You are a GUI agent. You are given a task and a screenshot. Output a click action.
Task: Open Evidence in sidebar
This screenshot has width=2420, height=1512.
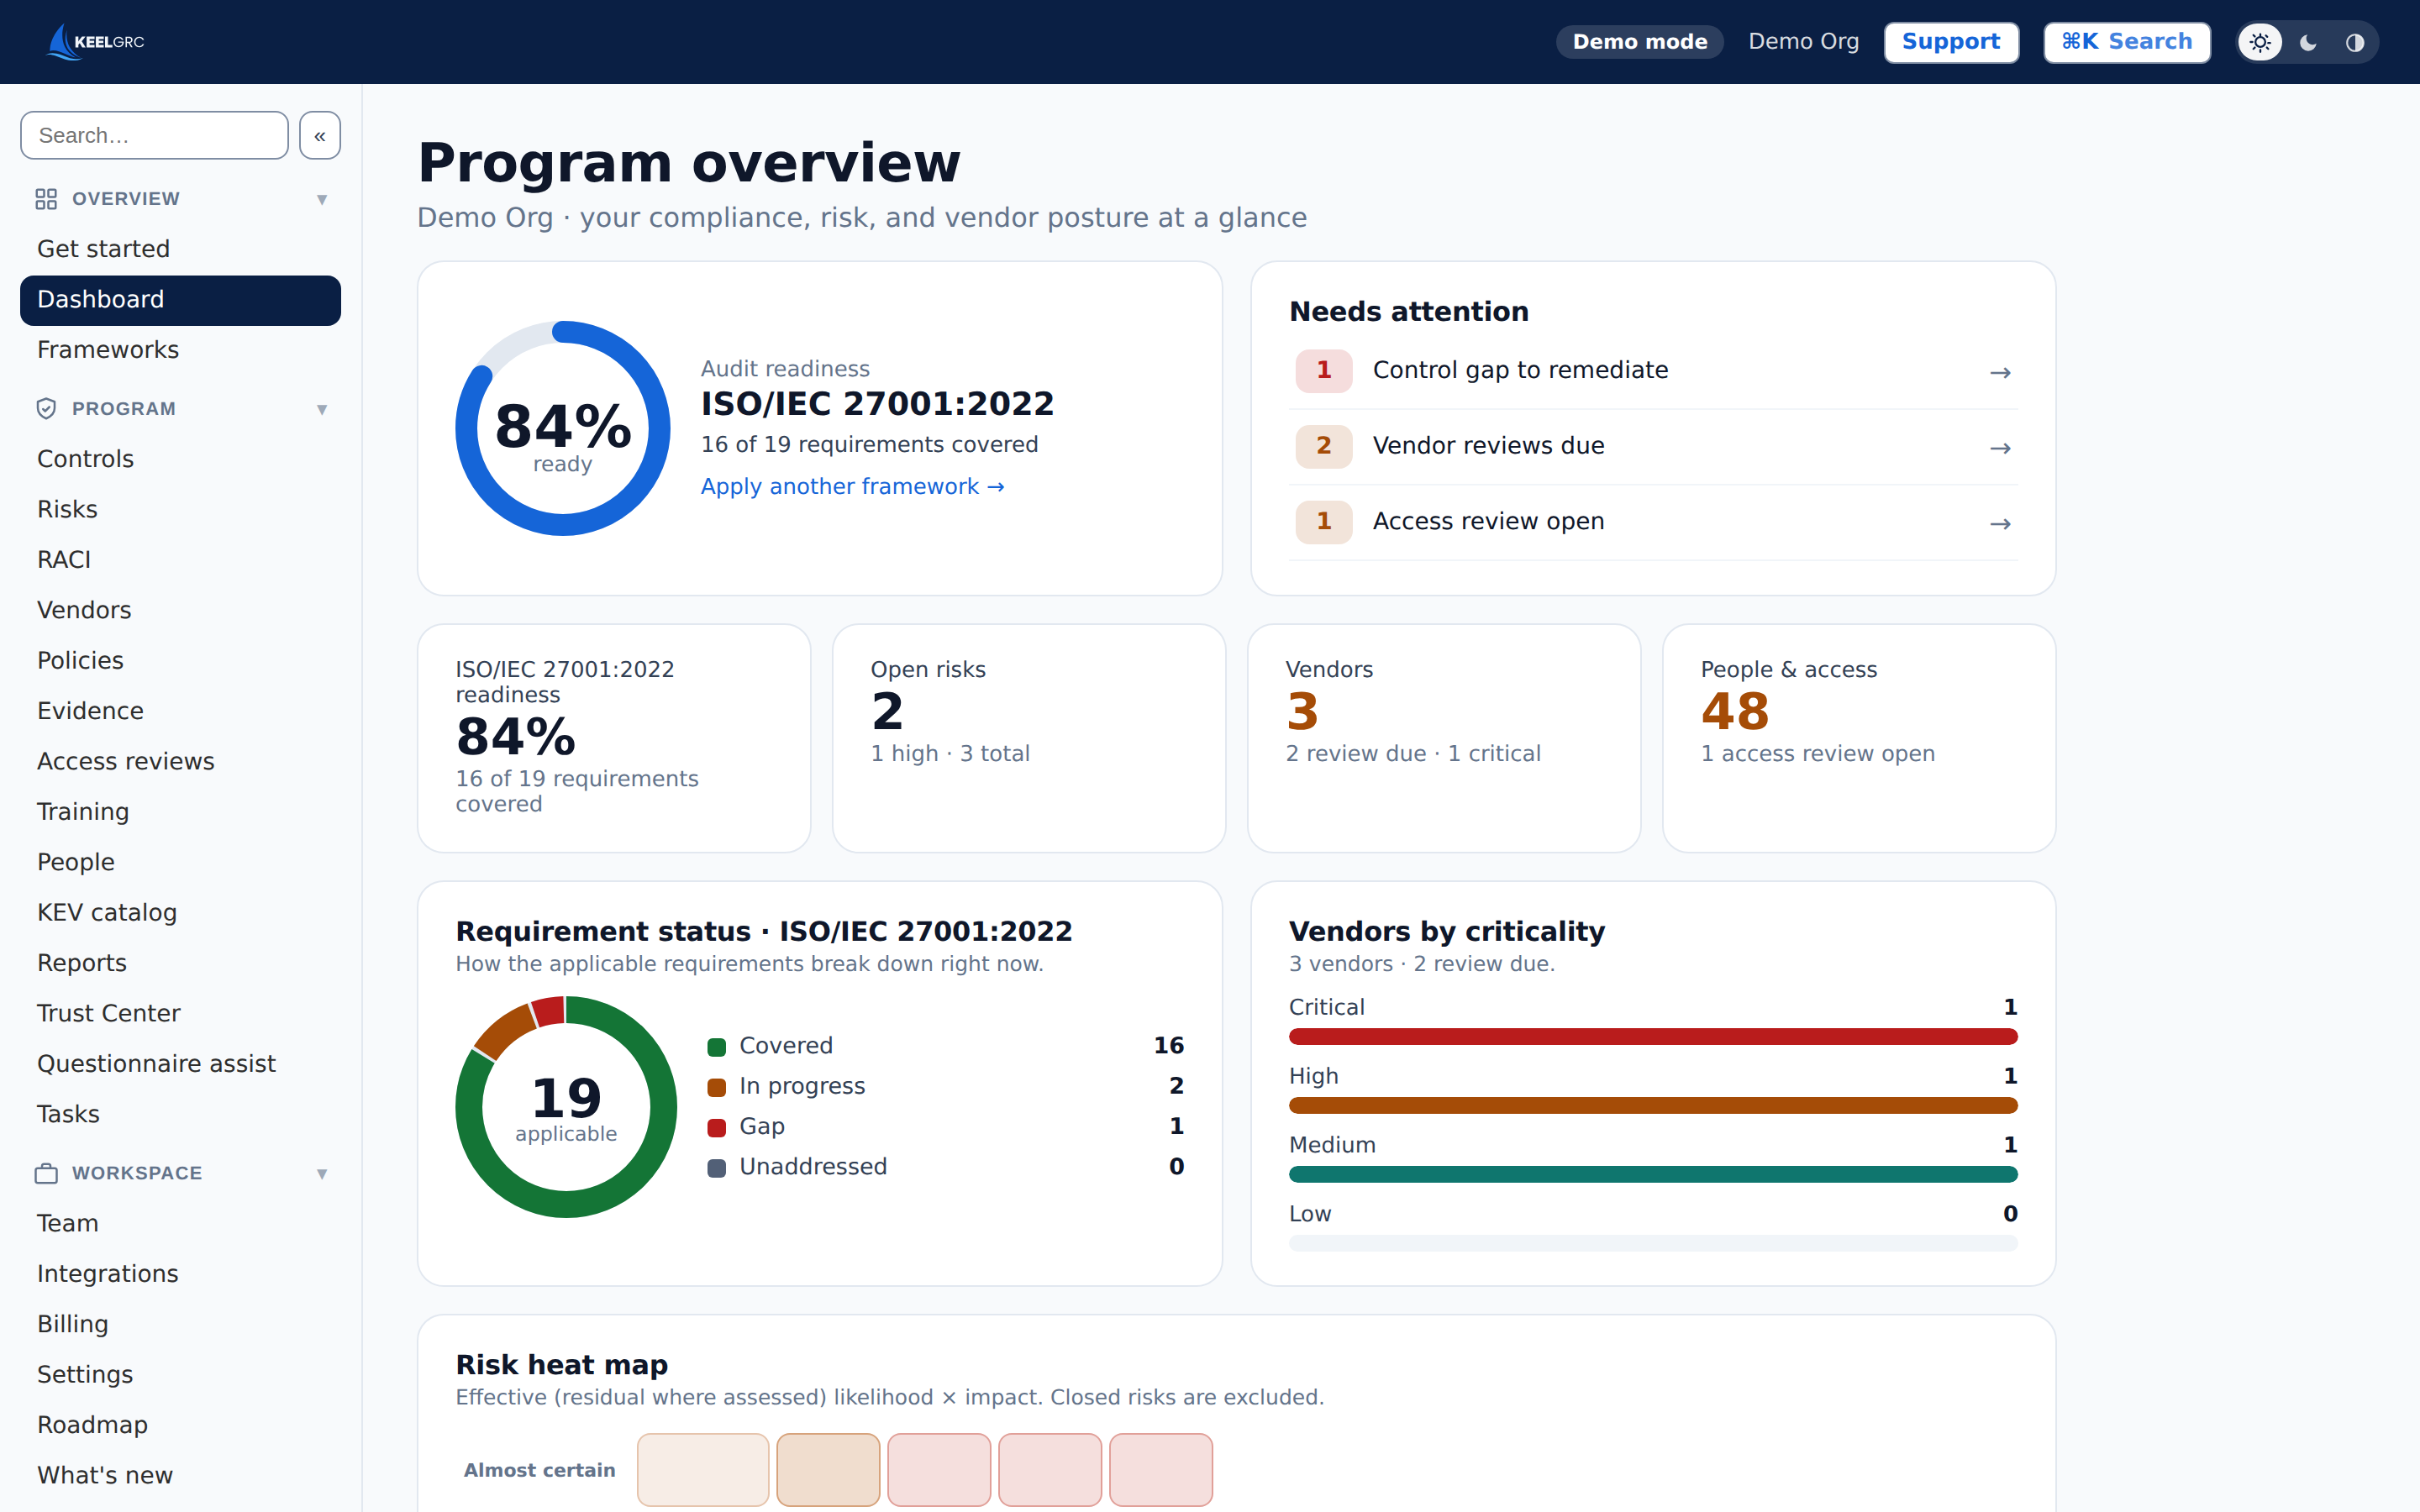(180, 711)
